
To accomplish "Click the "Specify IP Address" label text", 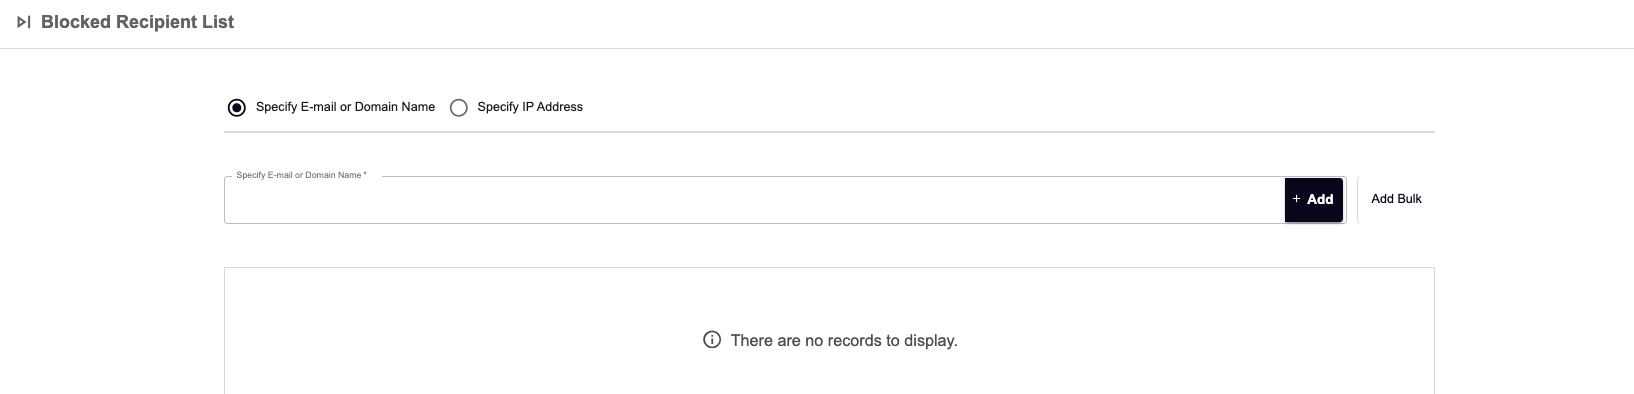I will pyautogui.click(x=530, y=107).
